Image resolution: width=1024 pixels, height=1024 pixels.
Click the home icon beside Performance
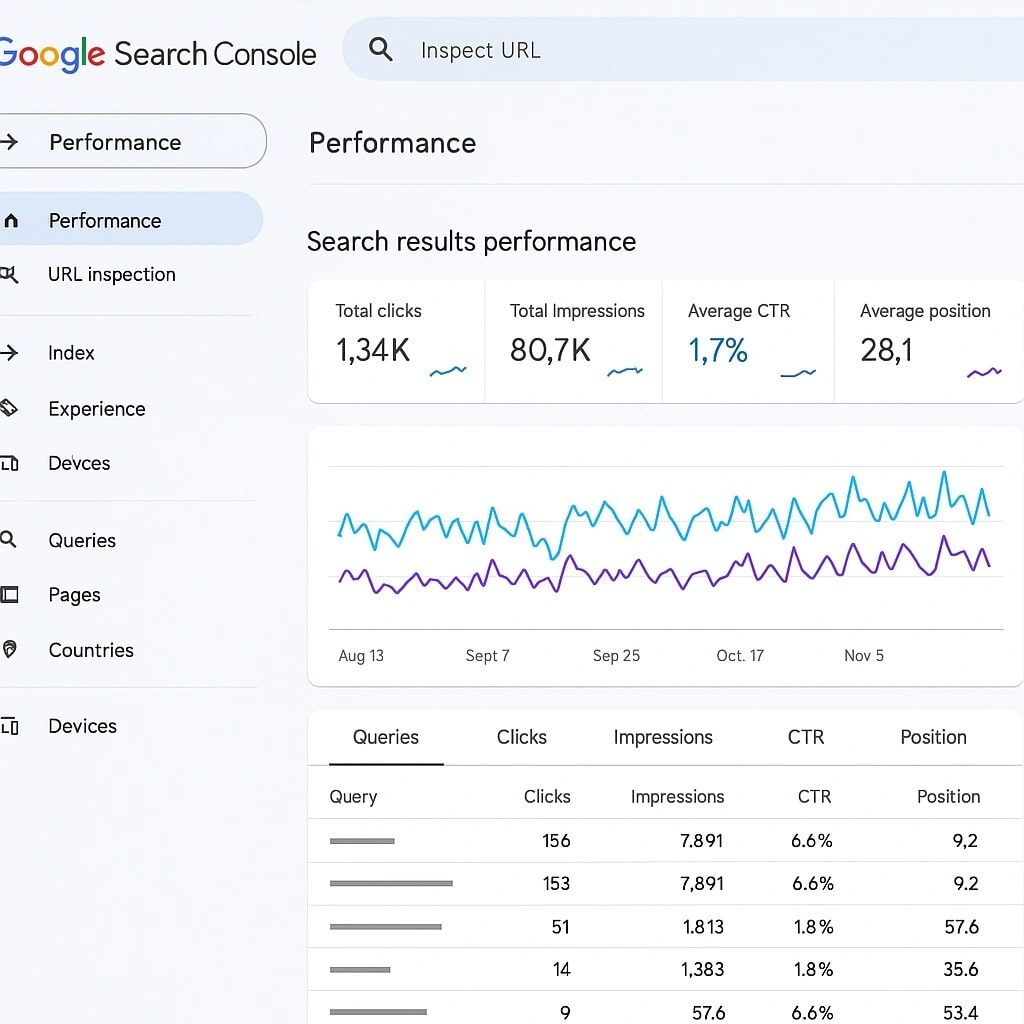(x=11, y=221)
